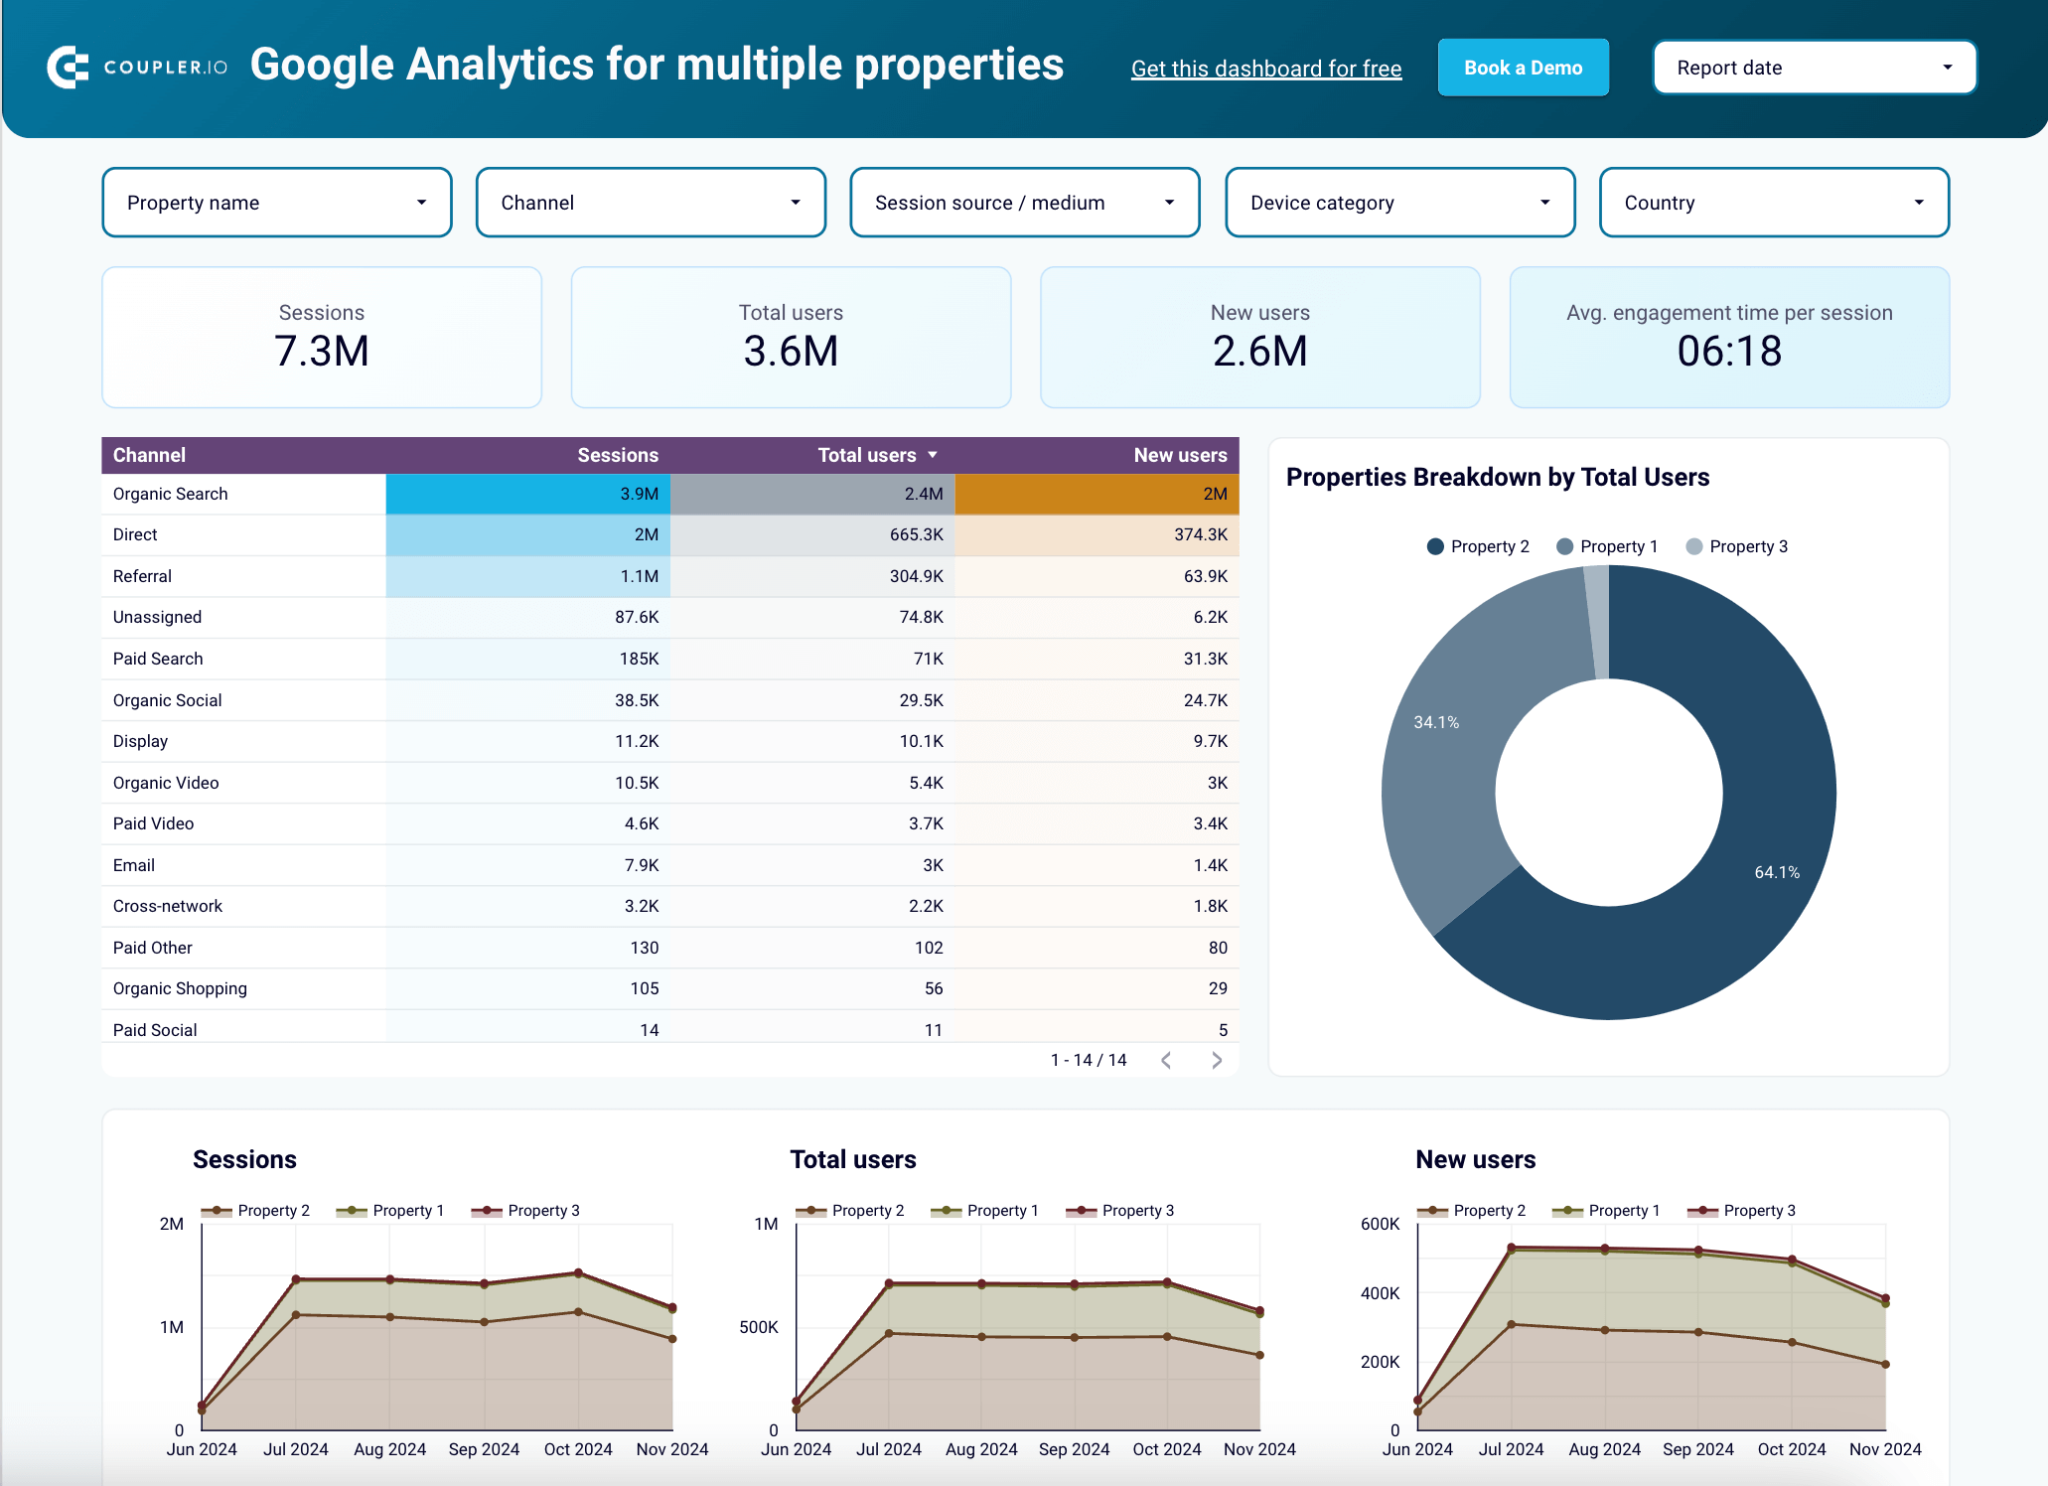Open the Property name filter dropdown
Image resolution: width=2048 pixels, height=1486 pixels.
point(277,202)
